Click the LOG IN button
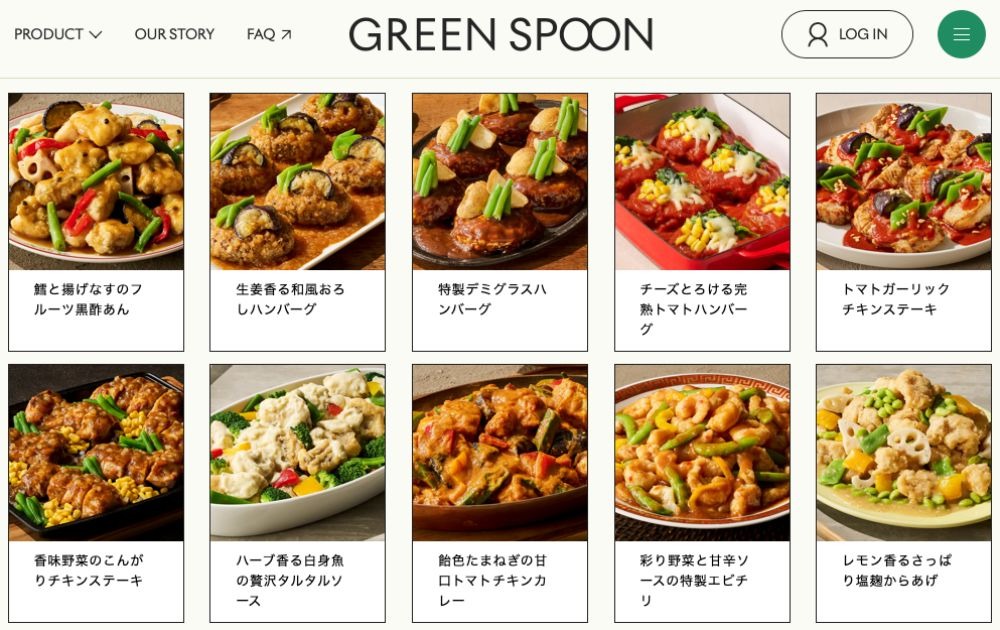1000x630 pixels. 847,34
